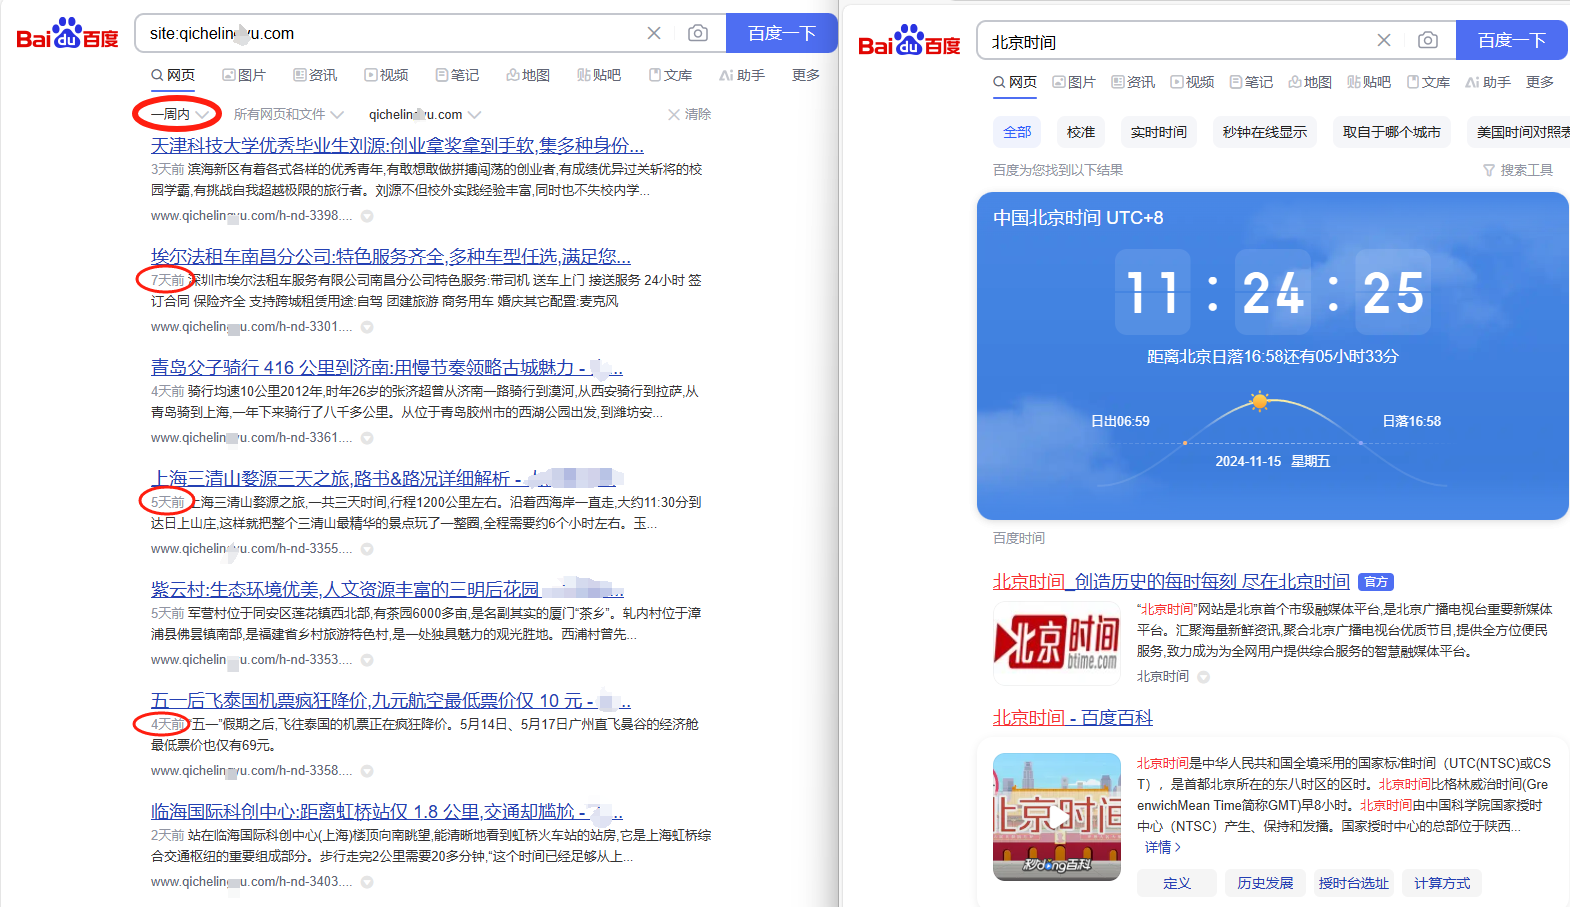Show 更多 categories in left window
The height and width of the screenshot is (907, 1570).
click(x=806, y=75)
